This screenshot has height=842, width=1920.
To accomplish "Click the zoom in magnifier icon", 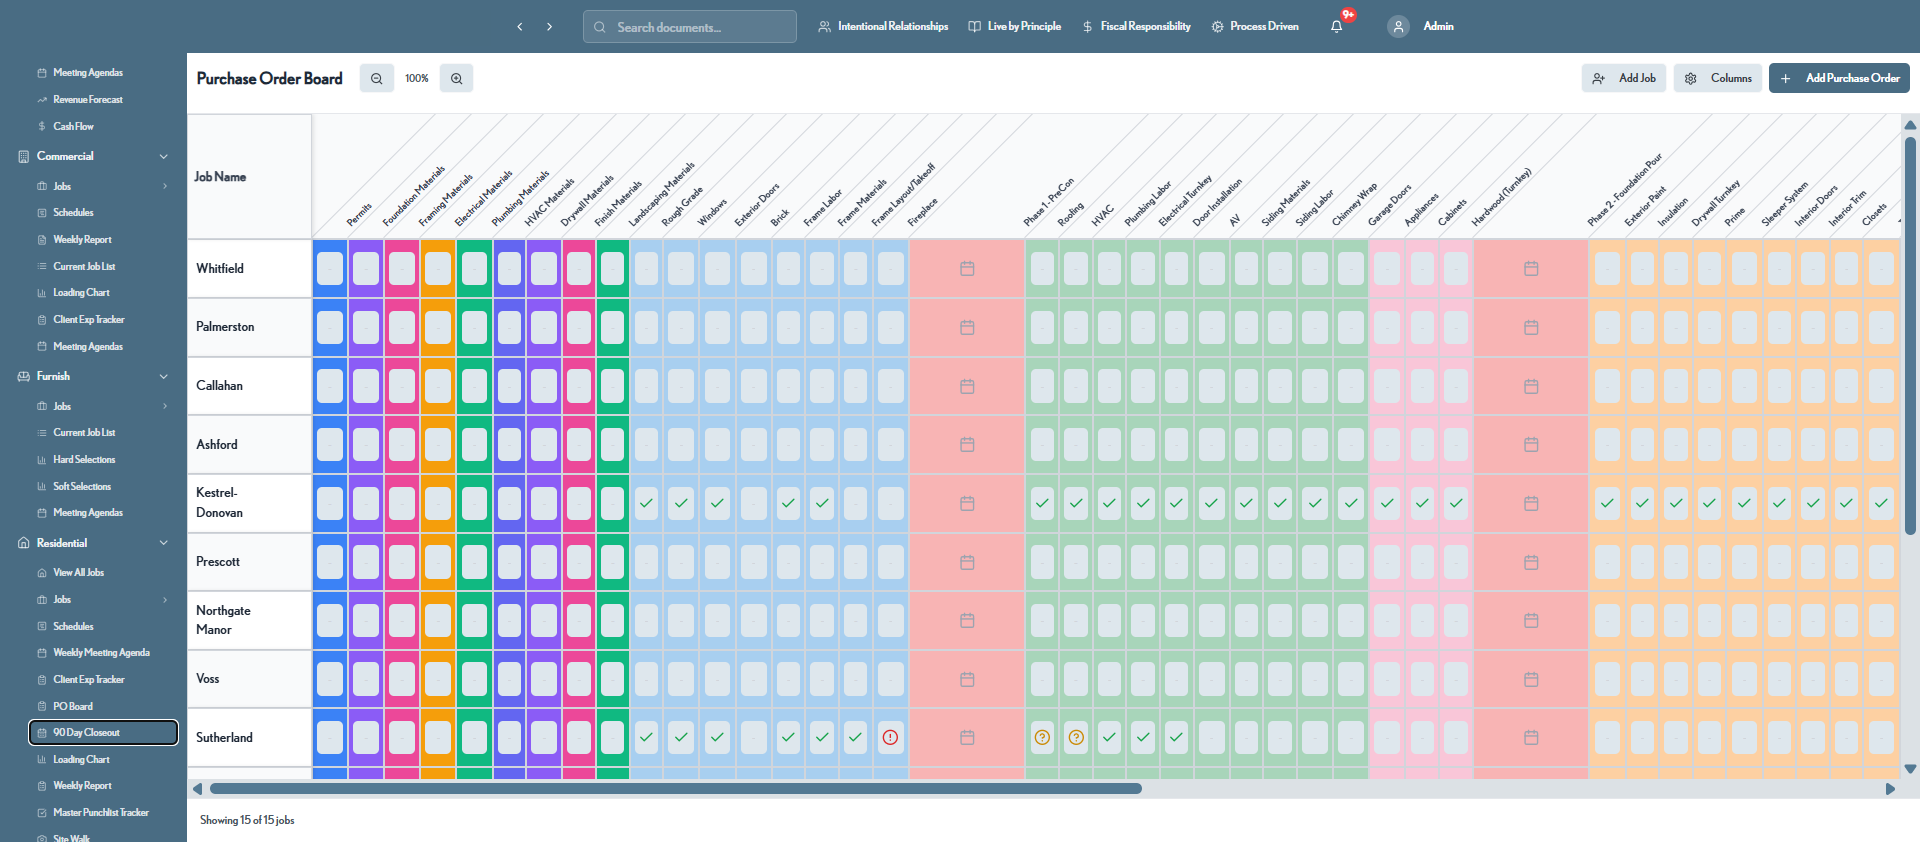I will (x=456, y=78).
